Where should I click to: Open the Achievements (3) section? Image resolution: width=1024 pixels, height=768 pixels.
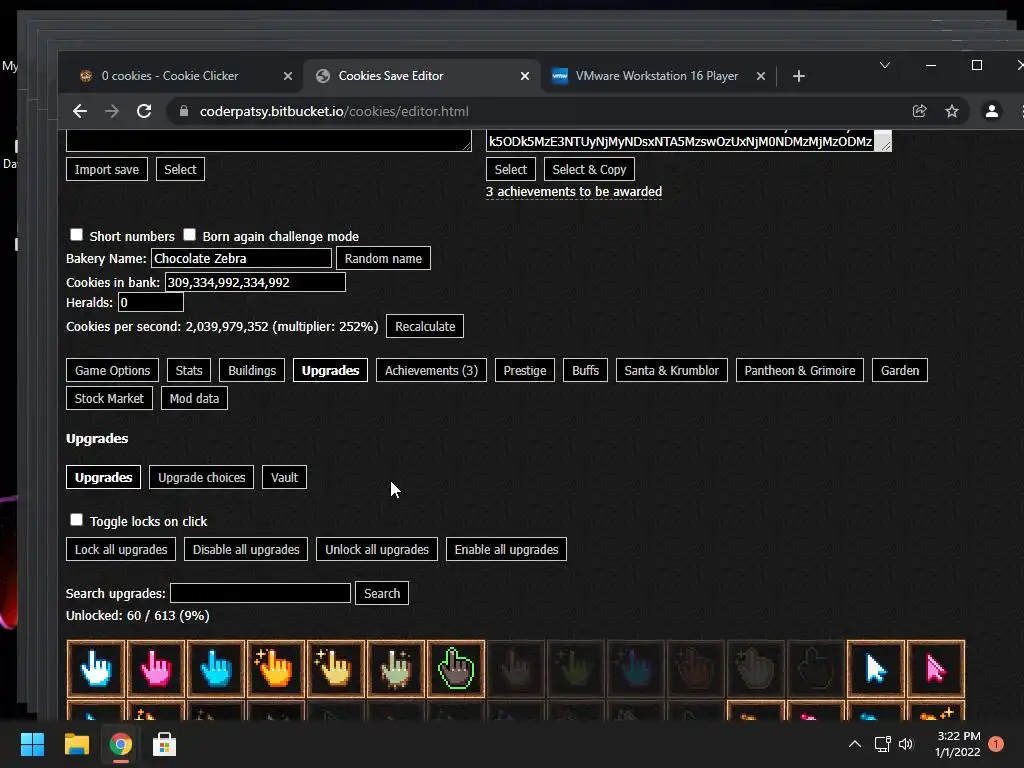[x=431, y=370]
